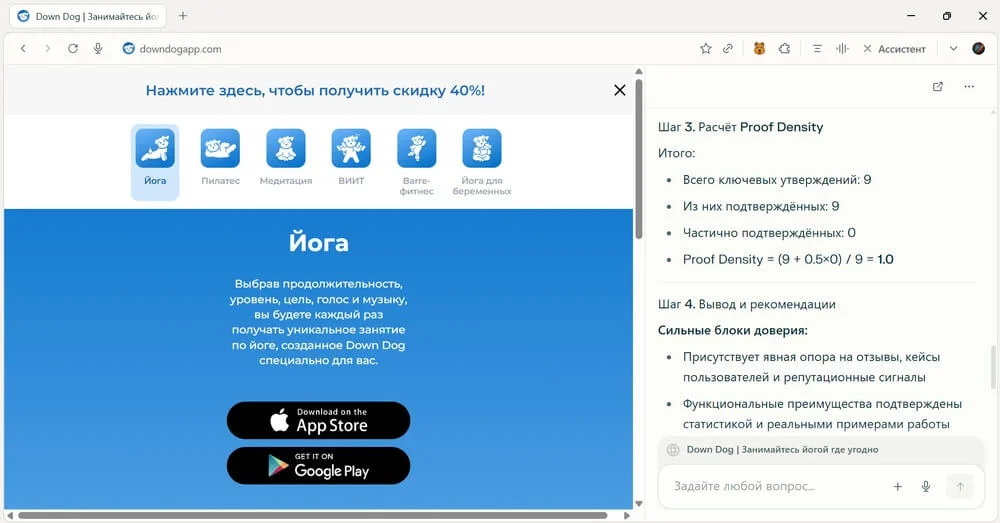Go back to the previous page
The image size is (1000, 523).
[x=23, y=48]
